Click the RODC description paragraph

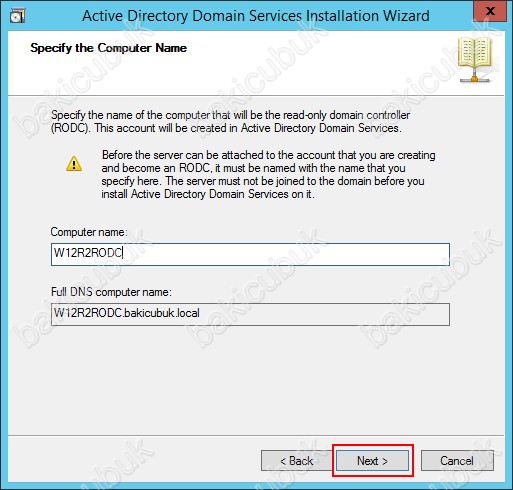pos(230,122)
